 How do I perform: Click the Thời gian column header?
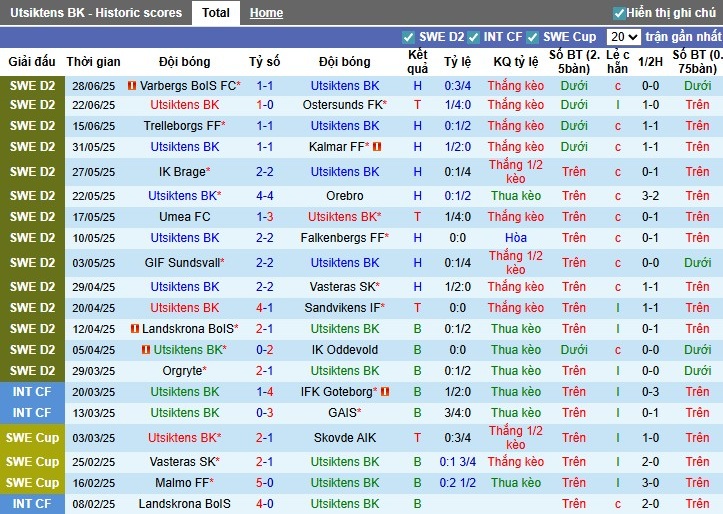[93, 62]
